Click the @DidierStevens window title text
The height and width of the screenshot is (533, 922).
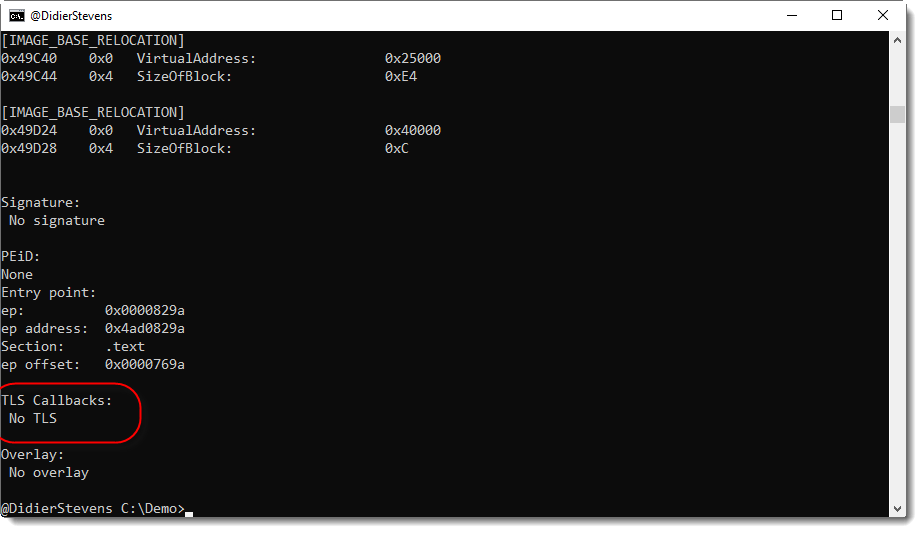[x=71, y=15]
